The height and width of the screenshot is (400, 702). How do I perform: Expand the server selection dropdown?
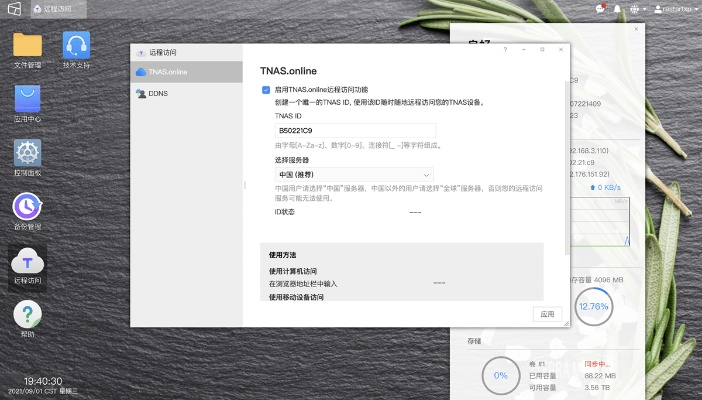pyautogui.click(x=354, y=175)
